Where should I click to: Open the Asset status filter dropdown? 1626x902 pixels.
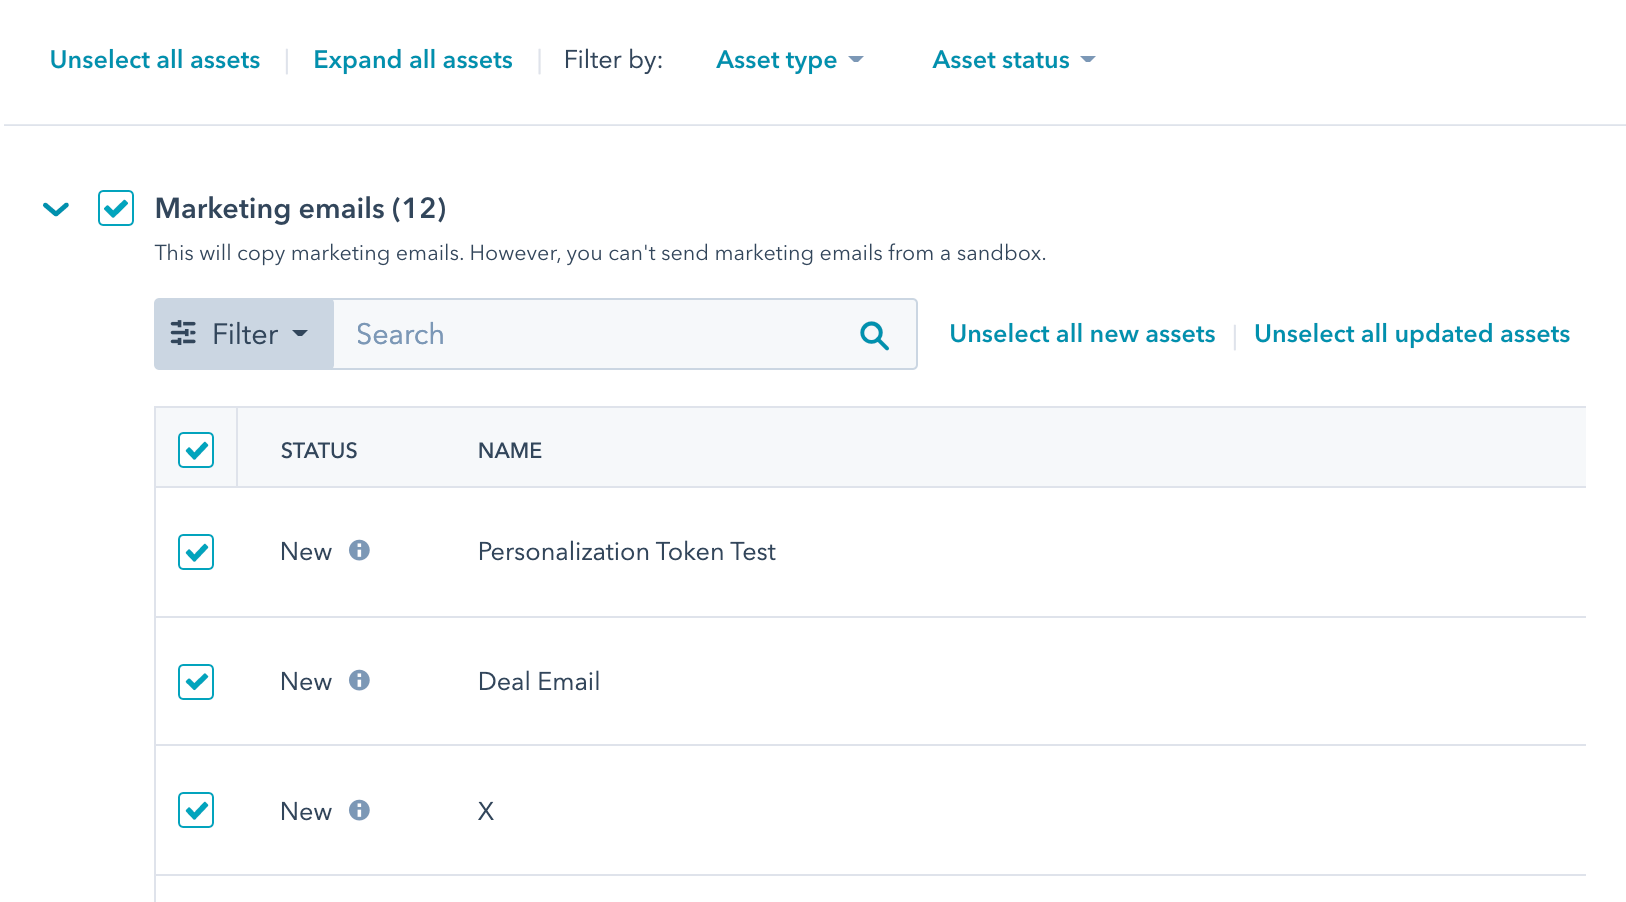(1014, 60)
